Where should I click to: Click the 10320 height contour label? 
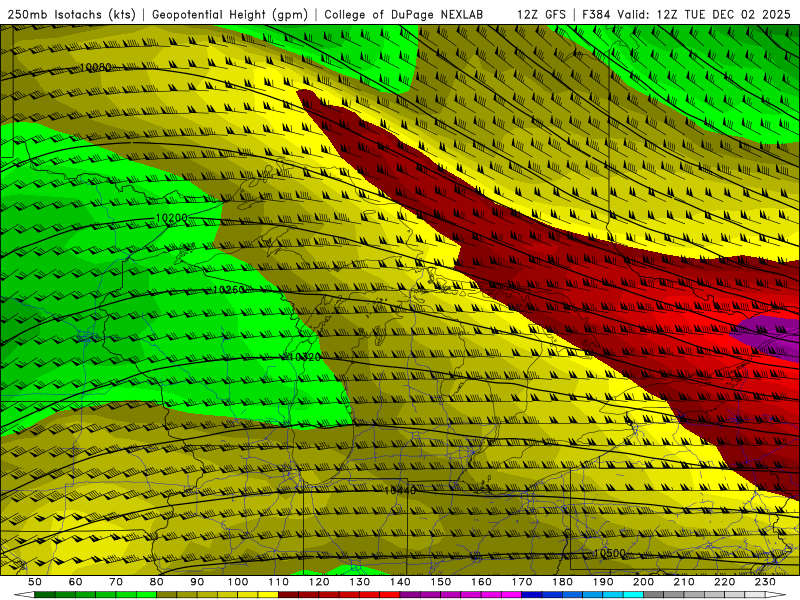pyautogui.click(x=305, y=357)
